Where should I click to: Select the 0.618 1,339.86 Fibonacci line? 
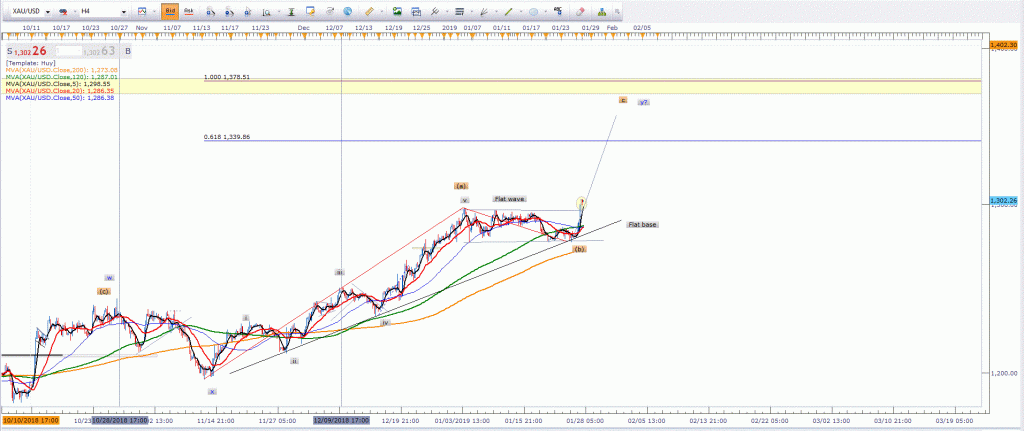(x=226, y=137)
